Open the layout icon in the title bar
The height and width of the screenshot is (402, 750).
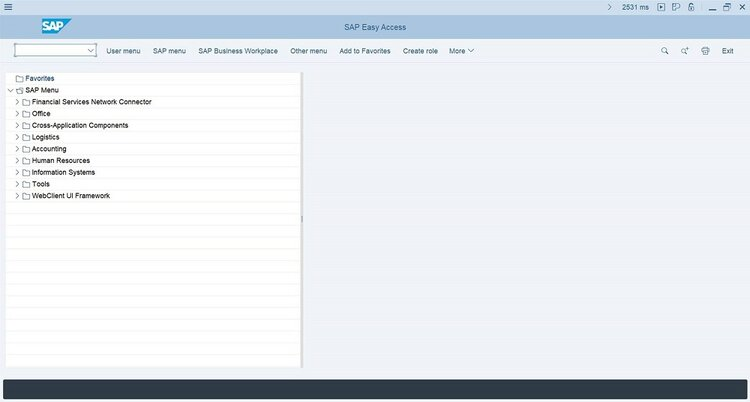(676, 7)
